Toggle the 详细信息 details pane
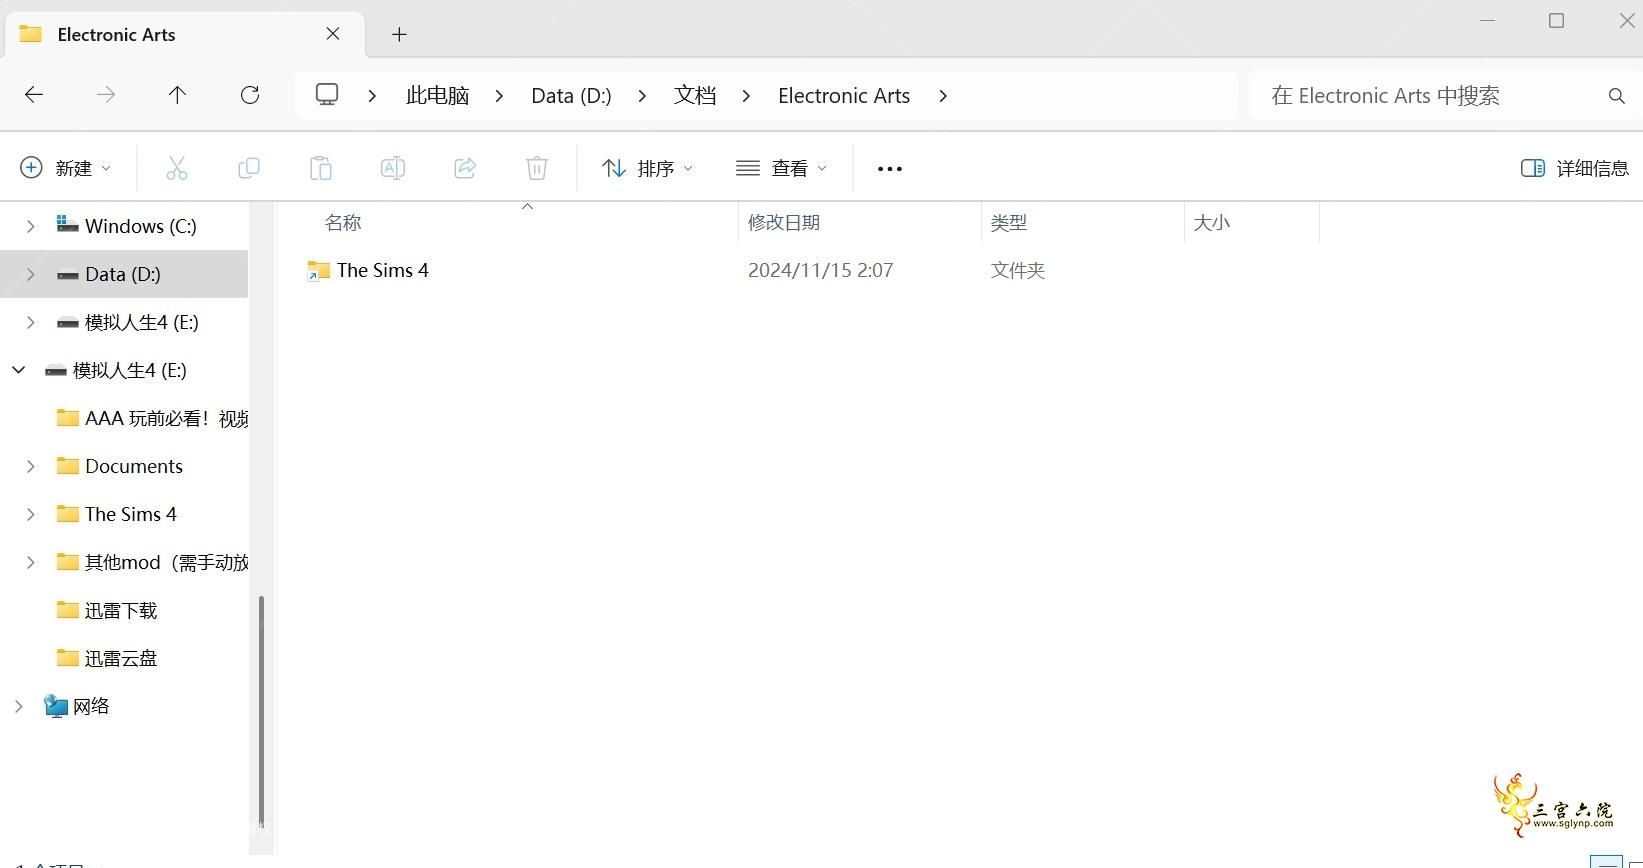Screen dimensions: 1643x868 point(1575,168)
